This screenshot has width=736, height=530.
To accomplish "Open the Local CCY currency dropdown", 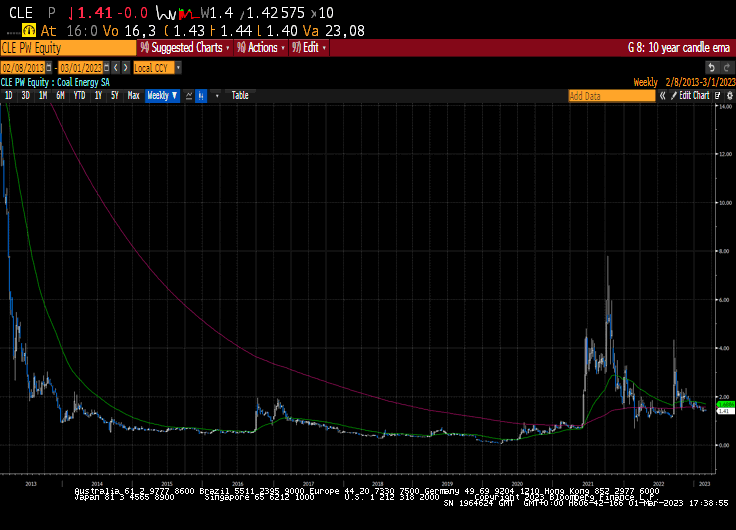I will [177, 67].
